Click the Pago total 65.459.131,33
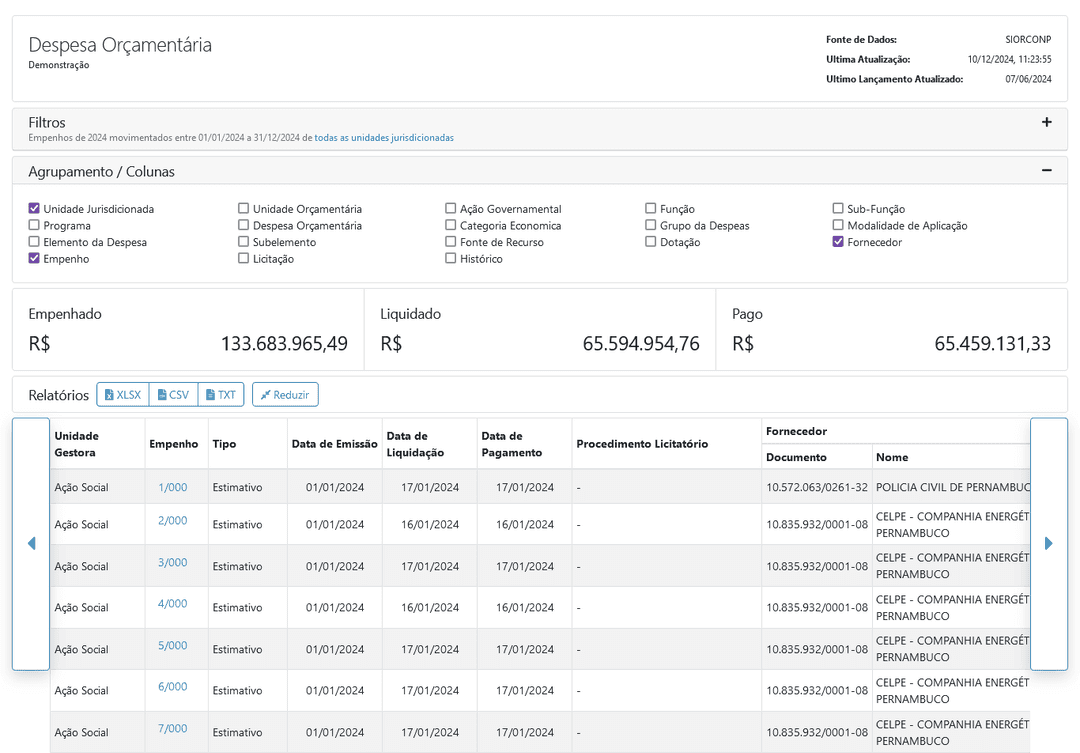This screenshot has width=1080, height=753. pyautogui.click(x=993, y=343)
